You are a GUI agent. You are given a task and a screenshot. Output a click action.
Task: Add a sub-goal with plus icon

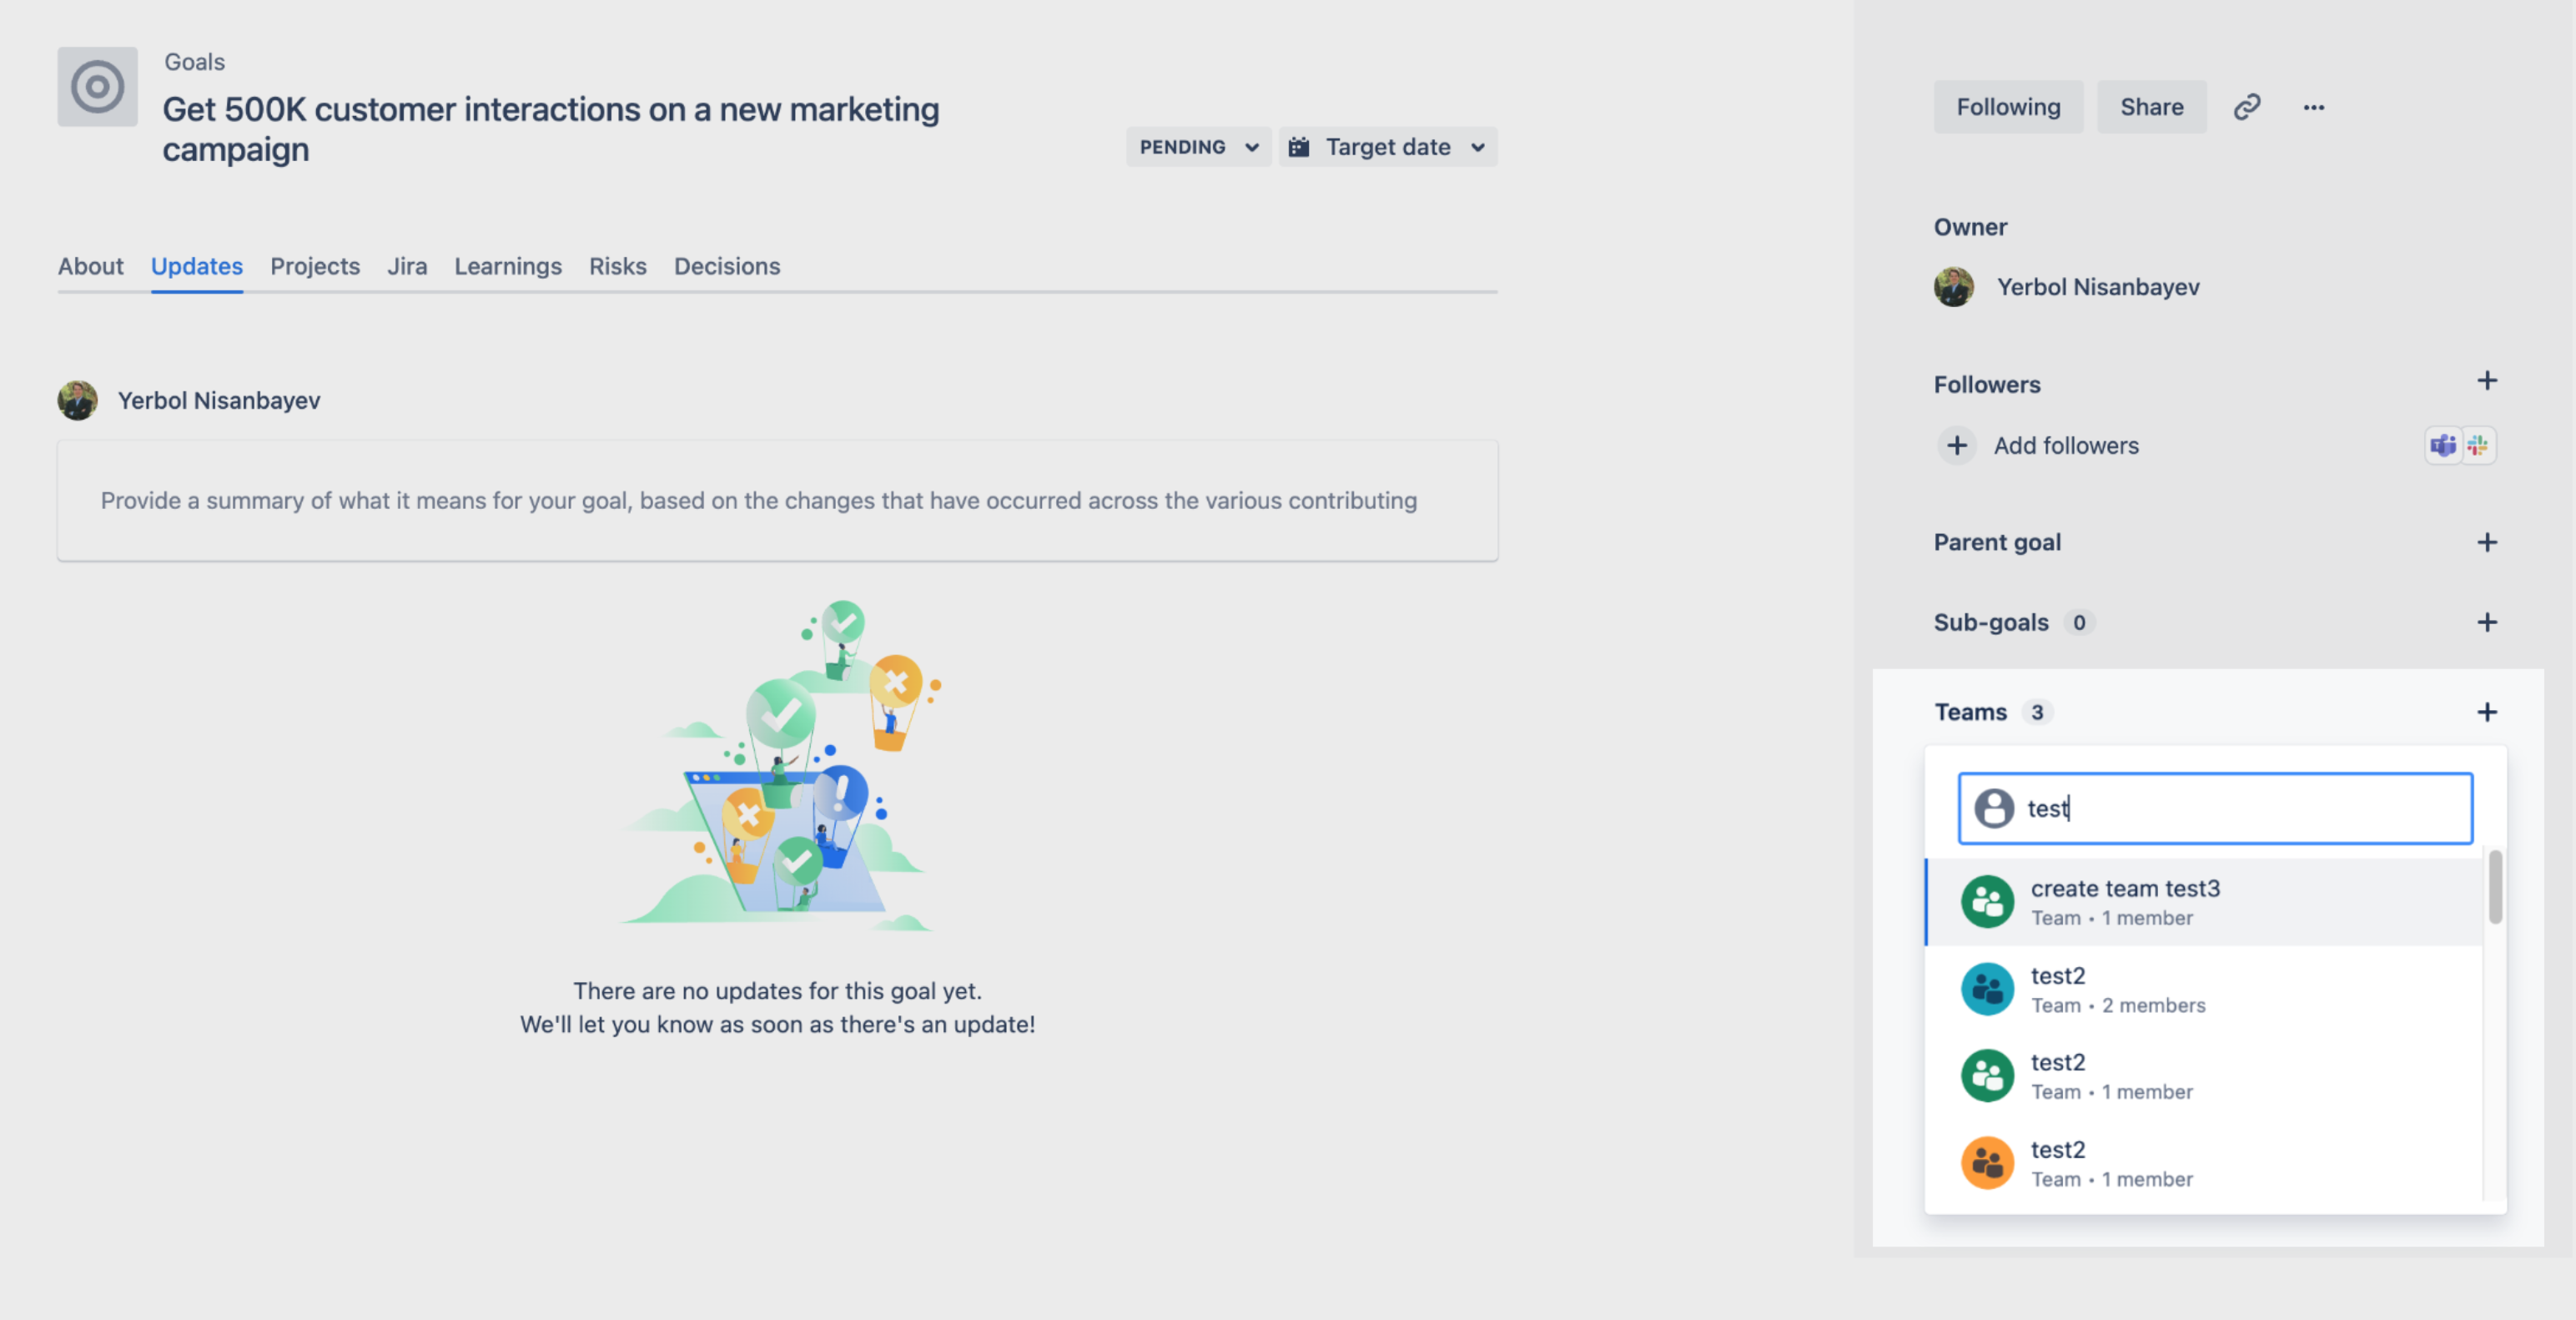tap(2486, 622)
